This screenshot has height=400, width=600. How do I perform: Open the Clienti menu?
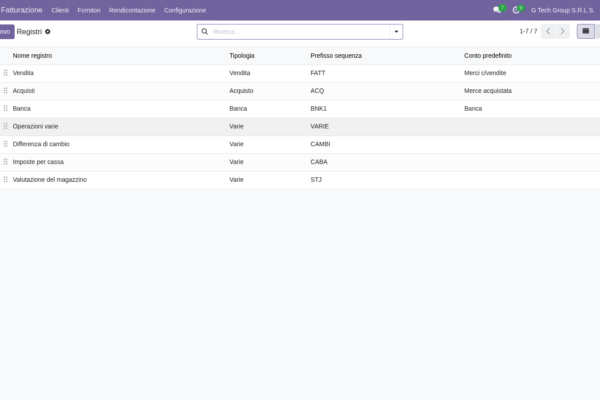(60, 10)
